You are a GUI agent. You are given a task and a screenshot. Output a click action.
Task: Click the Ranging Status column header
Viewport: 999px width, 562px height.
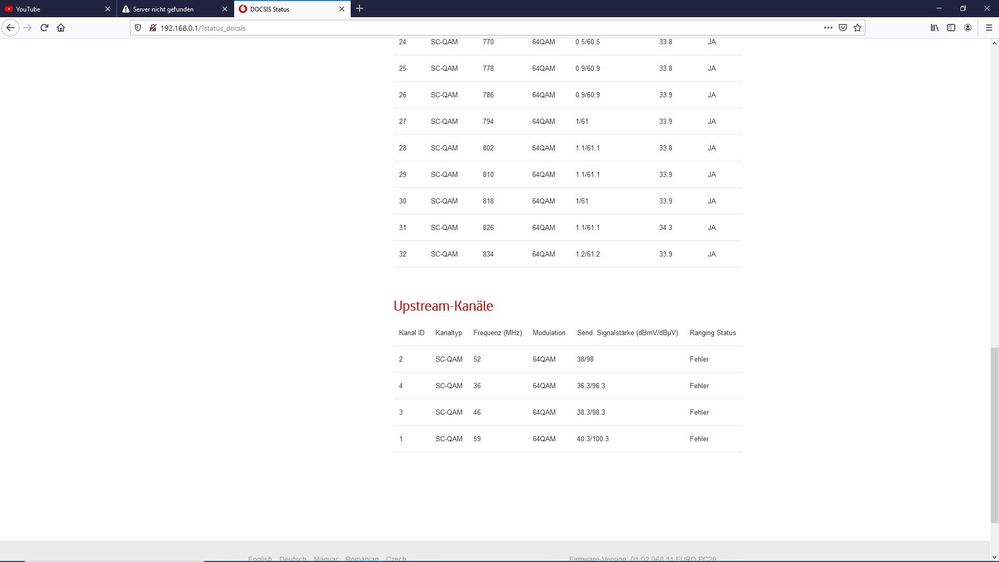[712, 333]
